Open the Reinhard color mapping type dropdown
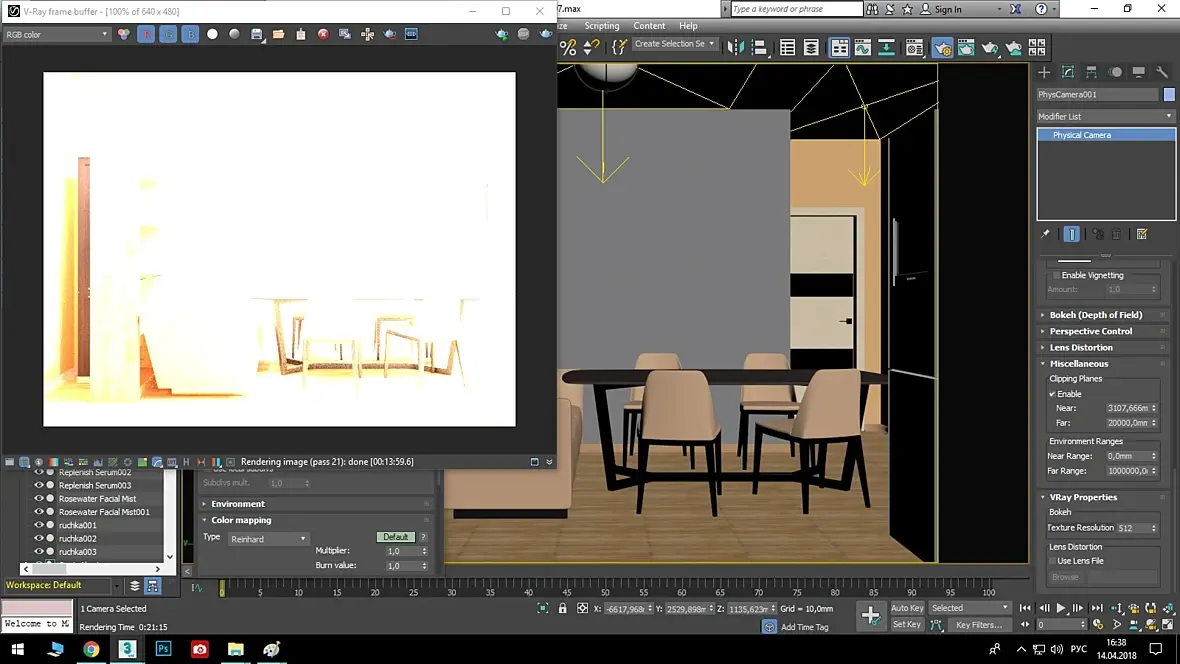 coord(269,538)
